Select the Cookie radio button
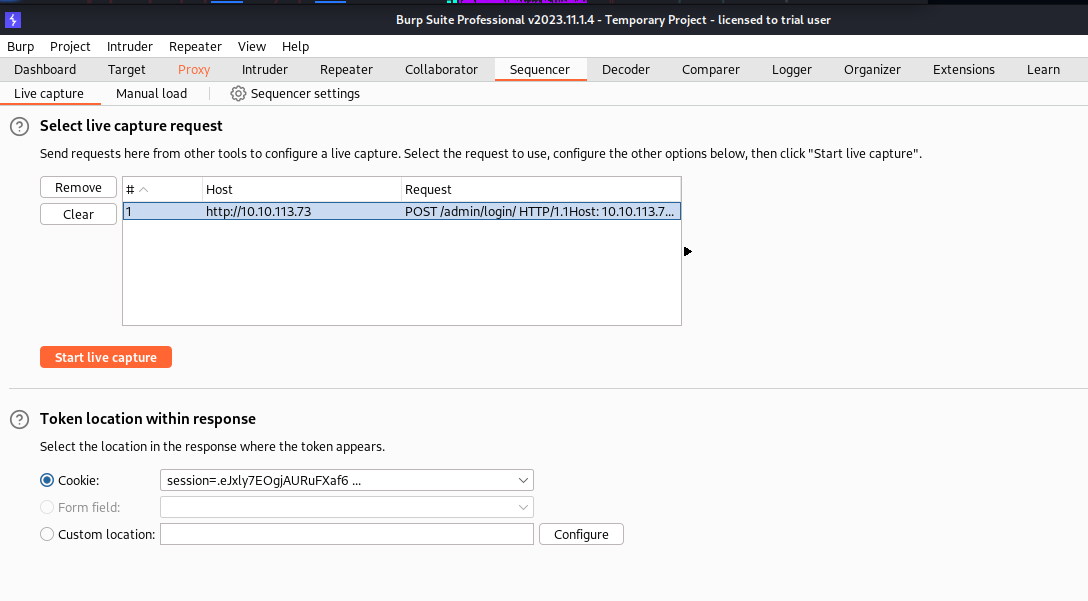Screen dimensions: 1088x601 click(x=46, y=480)
